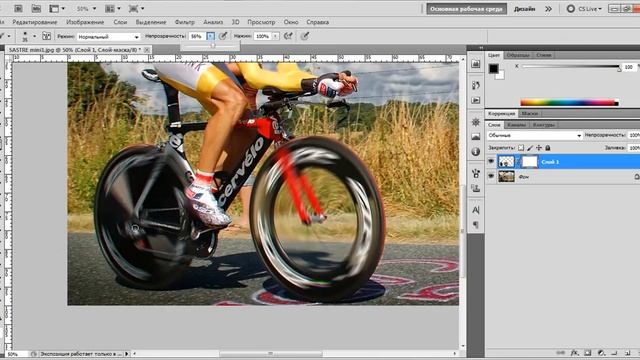
Task: Switch to the Стили tab
Action: 544,55
